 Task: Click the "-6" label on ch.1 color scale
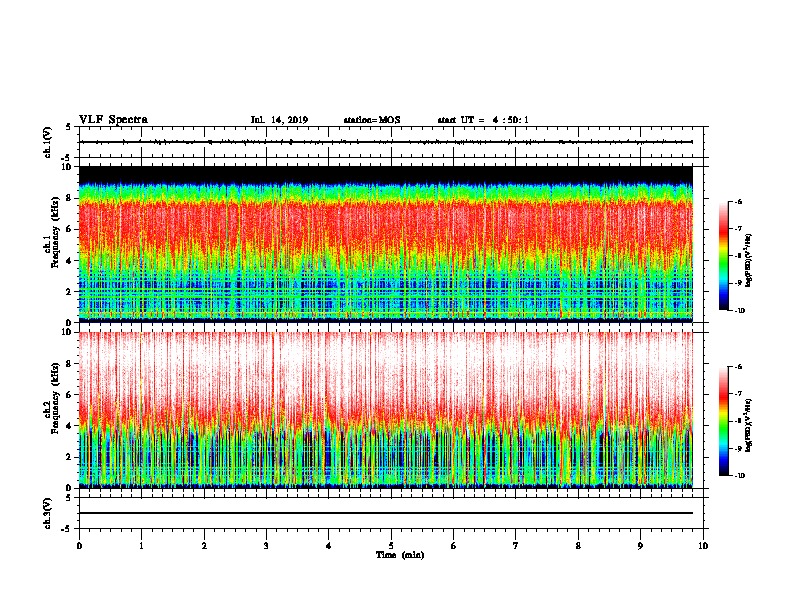(738, 201)
